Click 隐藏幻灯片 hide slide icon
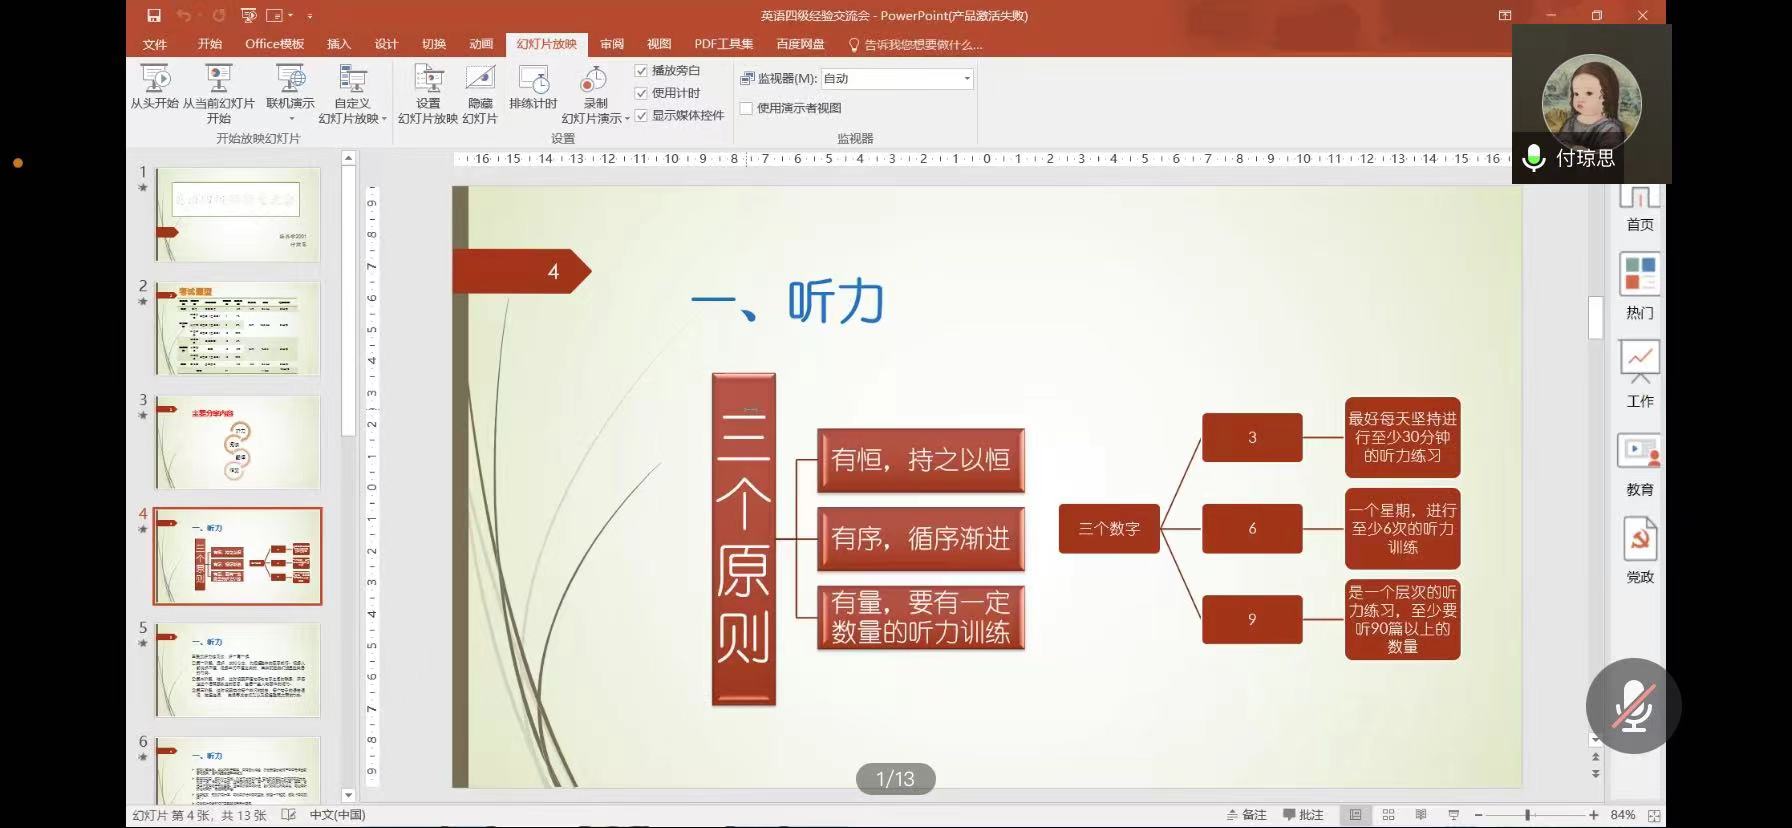1792x828 pixels. coord(480,80)
